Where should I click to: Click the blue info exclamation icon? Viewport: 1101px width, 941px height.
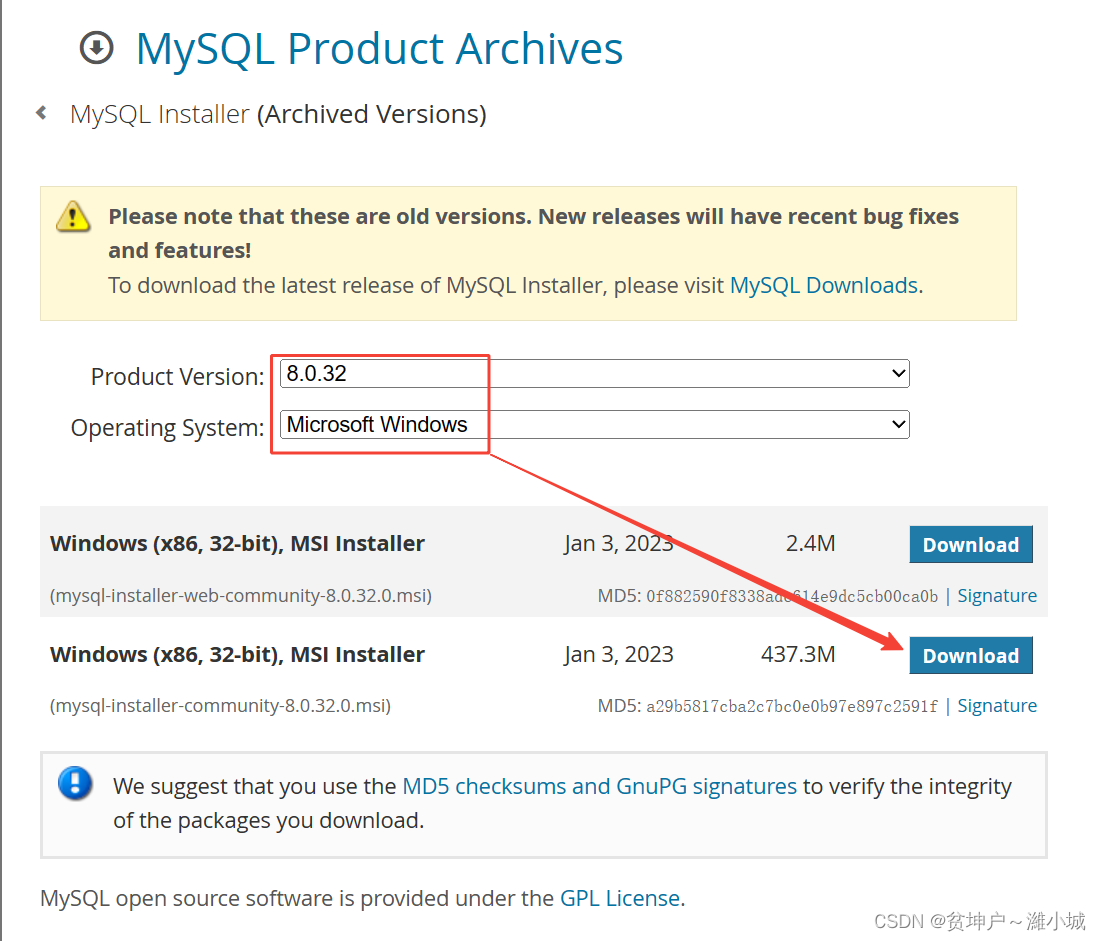coord(75,783)
